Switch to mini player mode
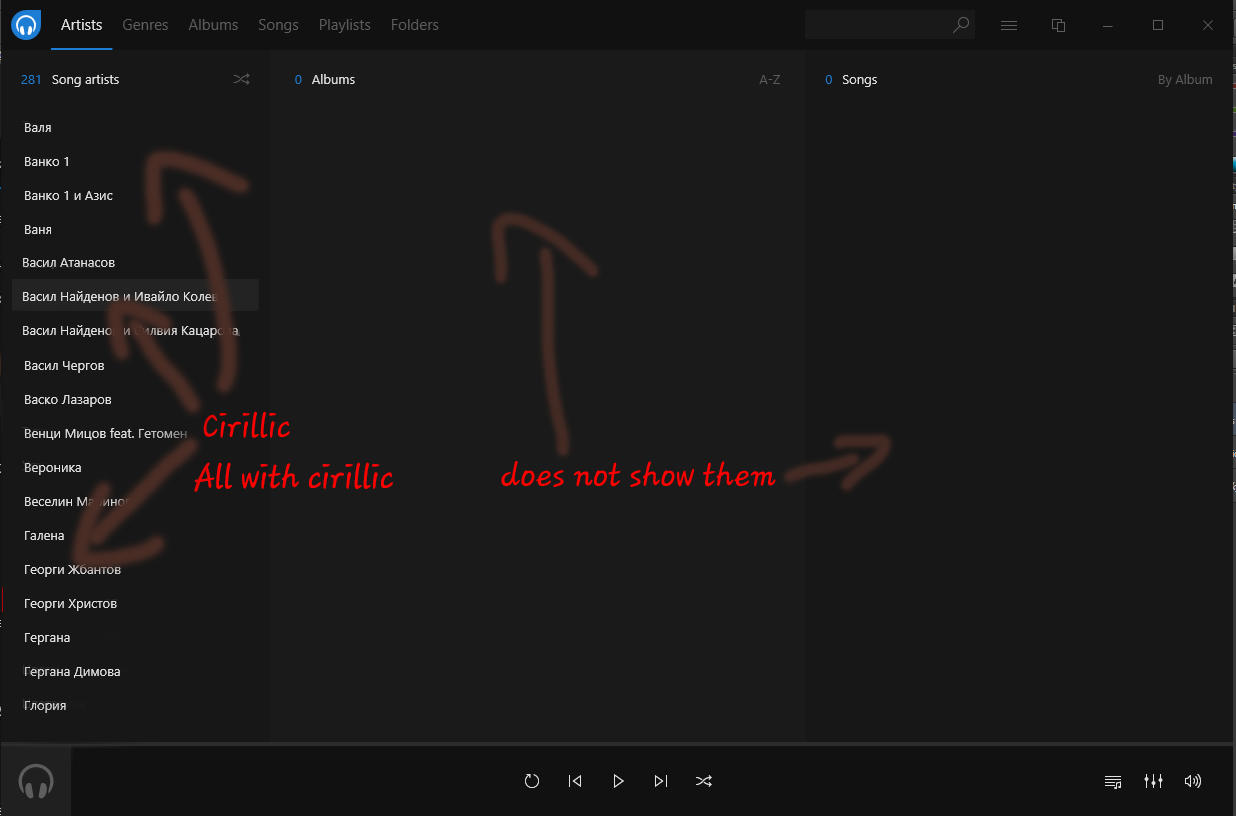Viewport: 1236px width, 816px height. [x=1058, y=25]
